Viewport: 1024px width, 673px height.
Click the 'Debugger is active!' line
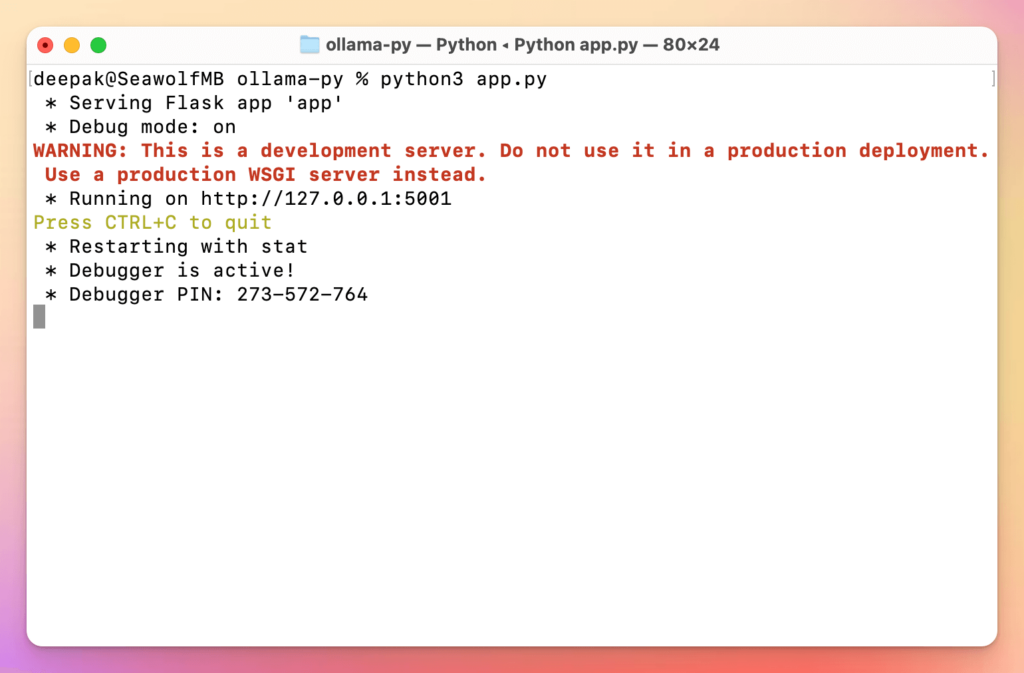click(170, 271)
